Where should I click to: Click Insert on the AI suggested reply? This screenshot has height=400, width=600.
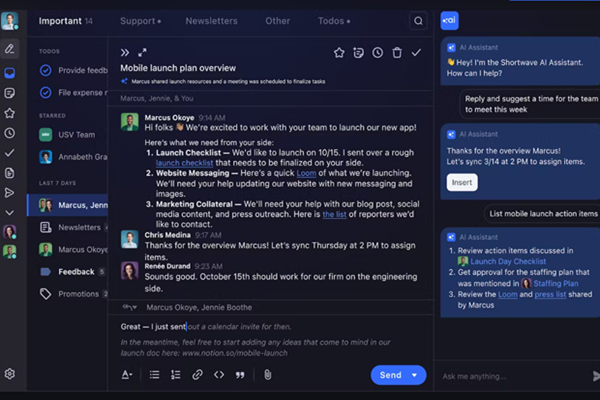(462, 183)
